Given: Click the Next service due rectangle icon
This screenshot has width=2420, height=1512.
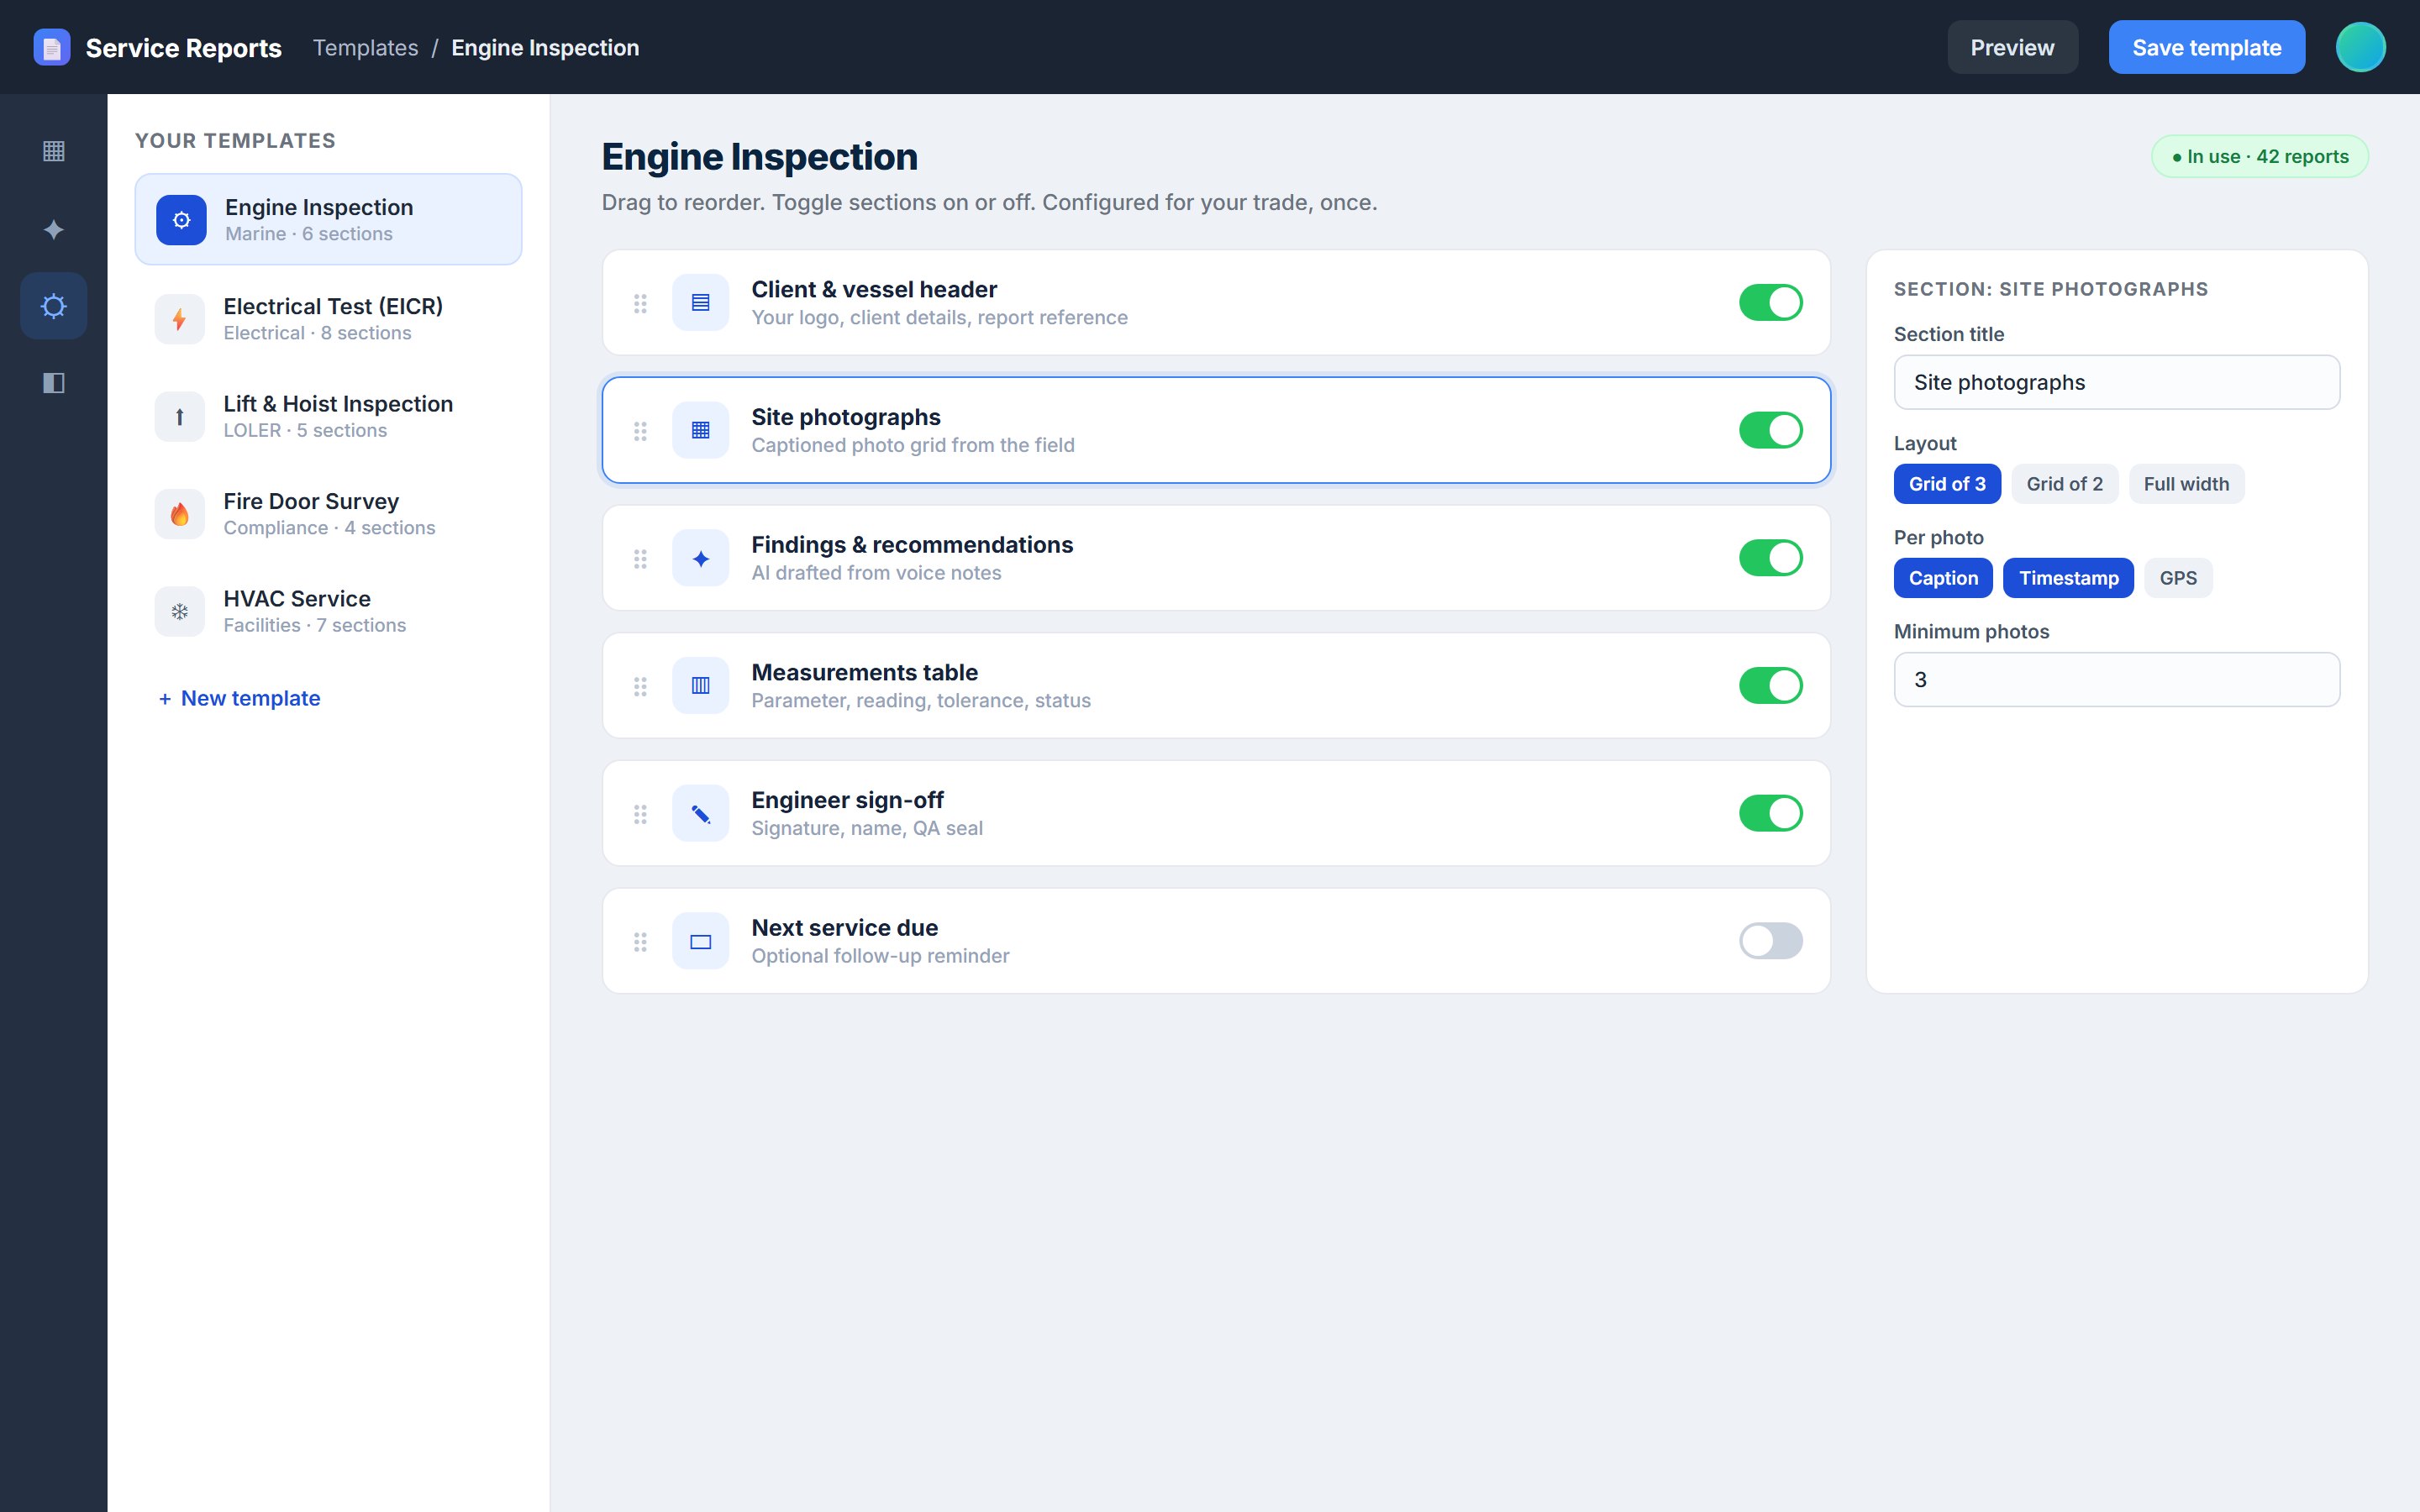Looking at the screenshot, I should tap(701, 941).
